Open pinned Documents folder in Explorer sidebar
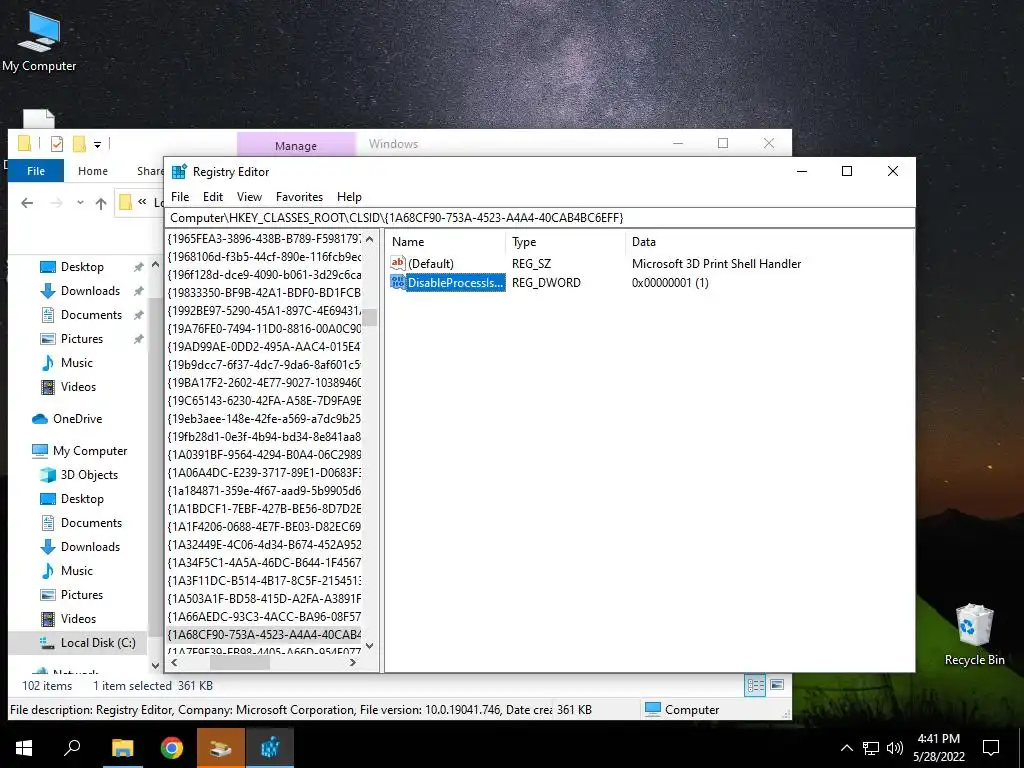The image size is (1024, 768). coord(91,315)
